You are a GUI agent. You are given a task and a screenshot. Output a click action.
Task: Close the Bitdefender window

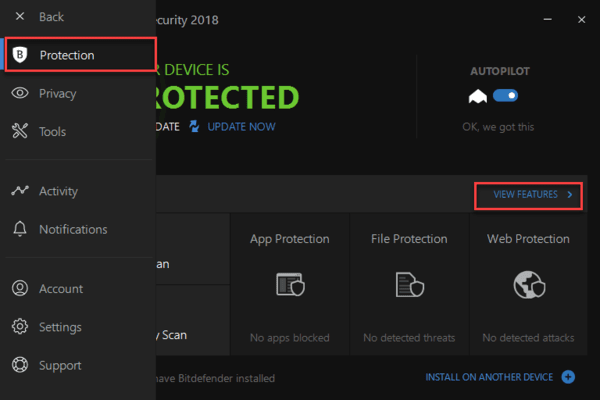click(x=581, y=19)
